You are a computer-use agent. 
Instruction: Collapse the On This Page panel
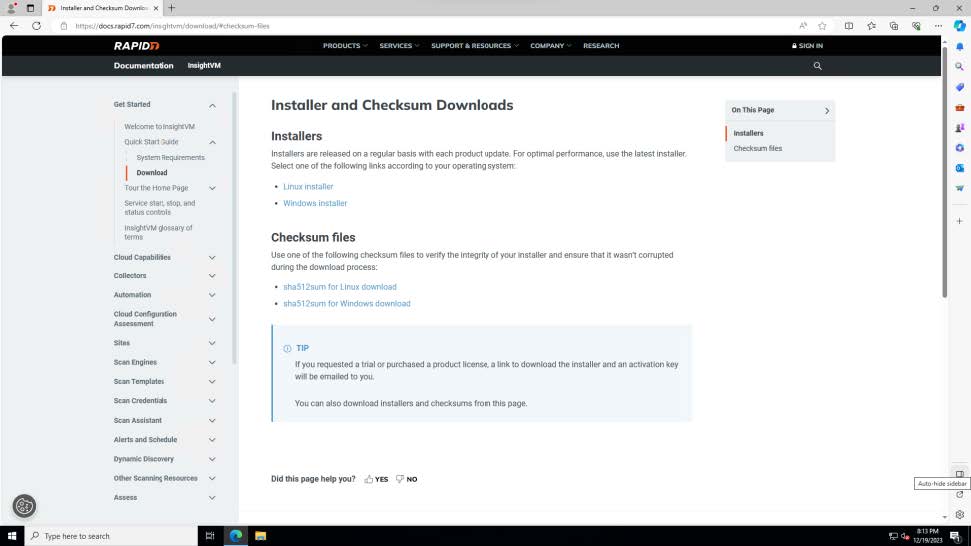[x=827, y=111]
